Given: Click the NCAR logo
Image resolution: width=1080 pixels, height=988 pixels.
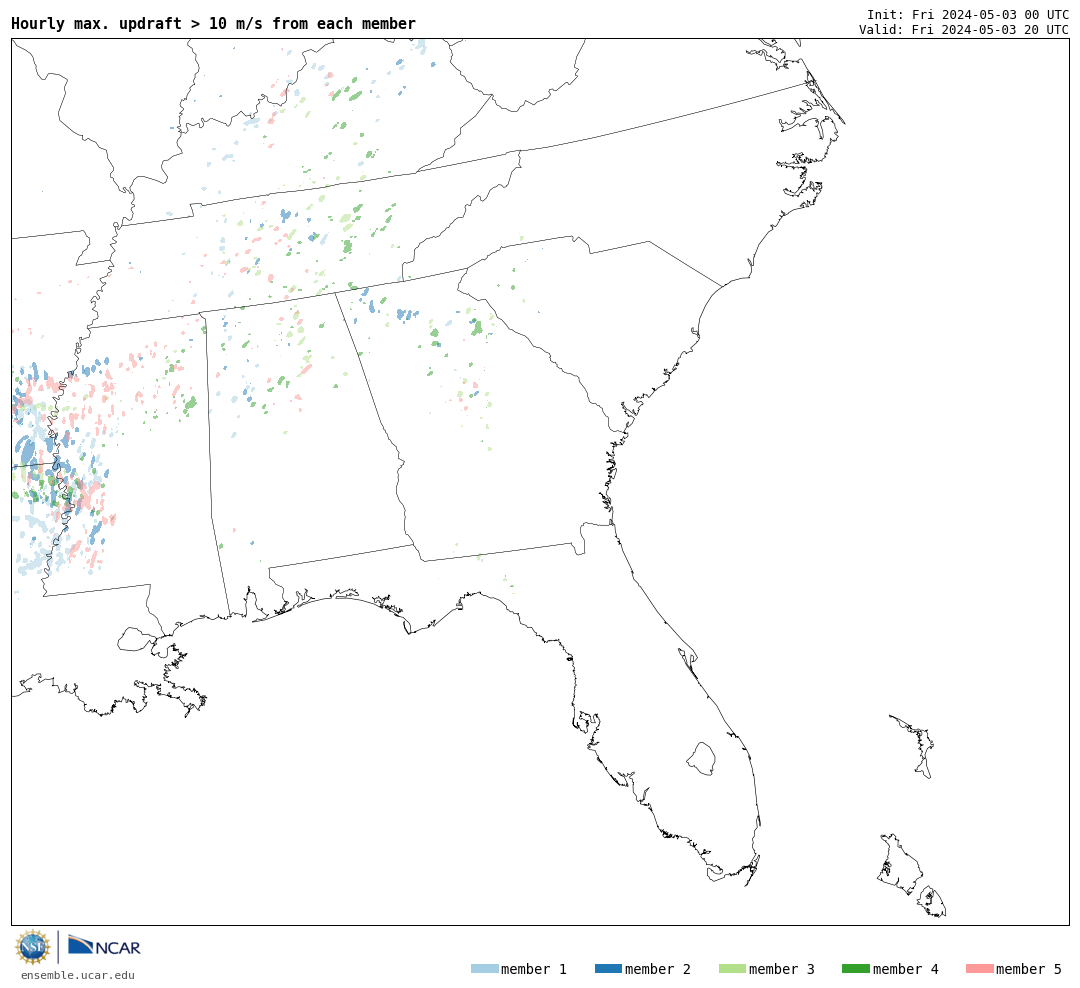Looking at the screenshot, I should [105, 946].
